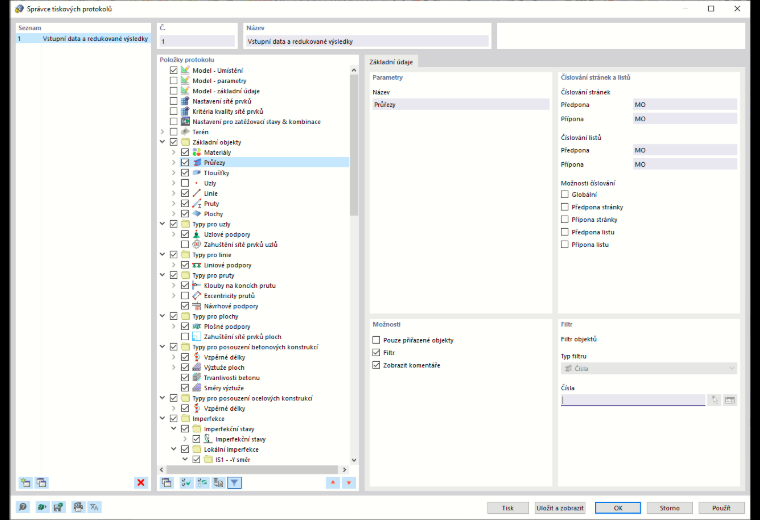Click the Klouby na koncích prutu icon
This screenshot has width=760, height=520.
[197, 285]
